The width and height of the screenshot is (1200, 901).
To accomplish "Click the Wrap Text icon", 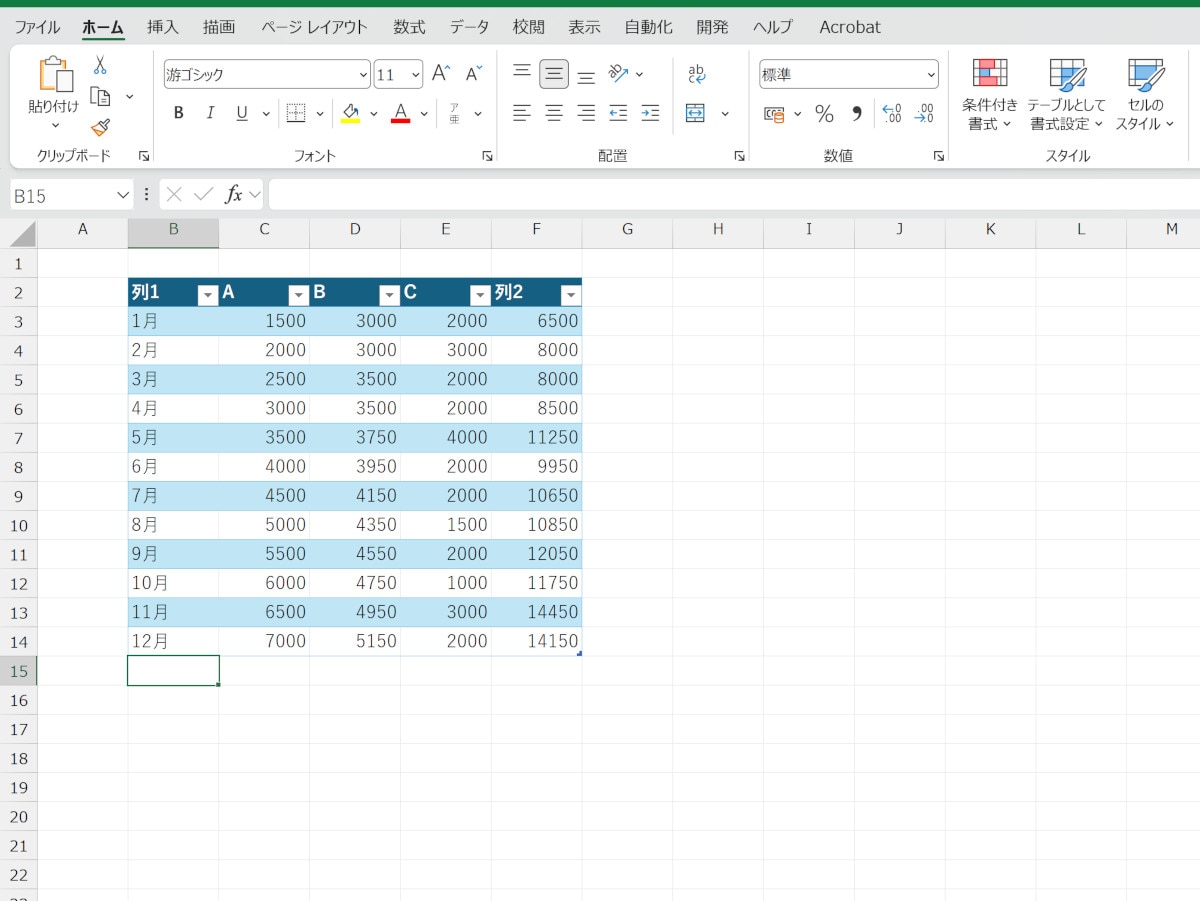I will [x=696, y=74].
